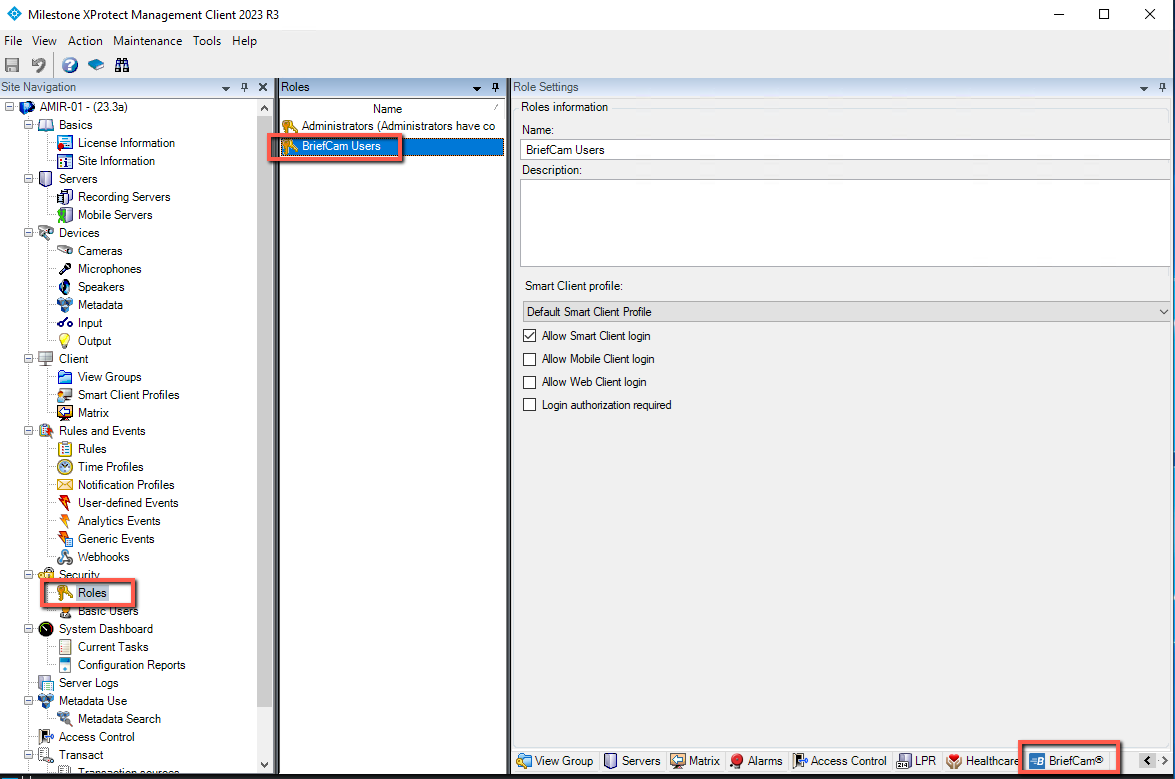Switch to the Alarms tab
The width and height of the screenshot is (1175, 779).
click(x=755, y=761)
